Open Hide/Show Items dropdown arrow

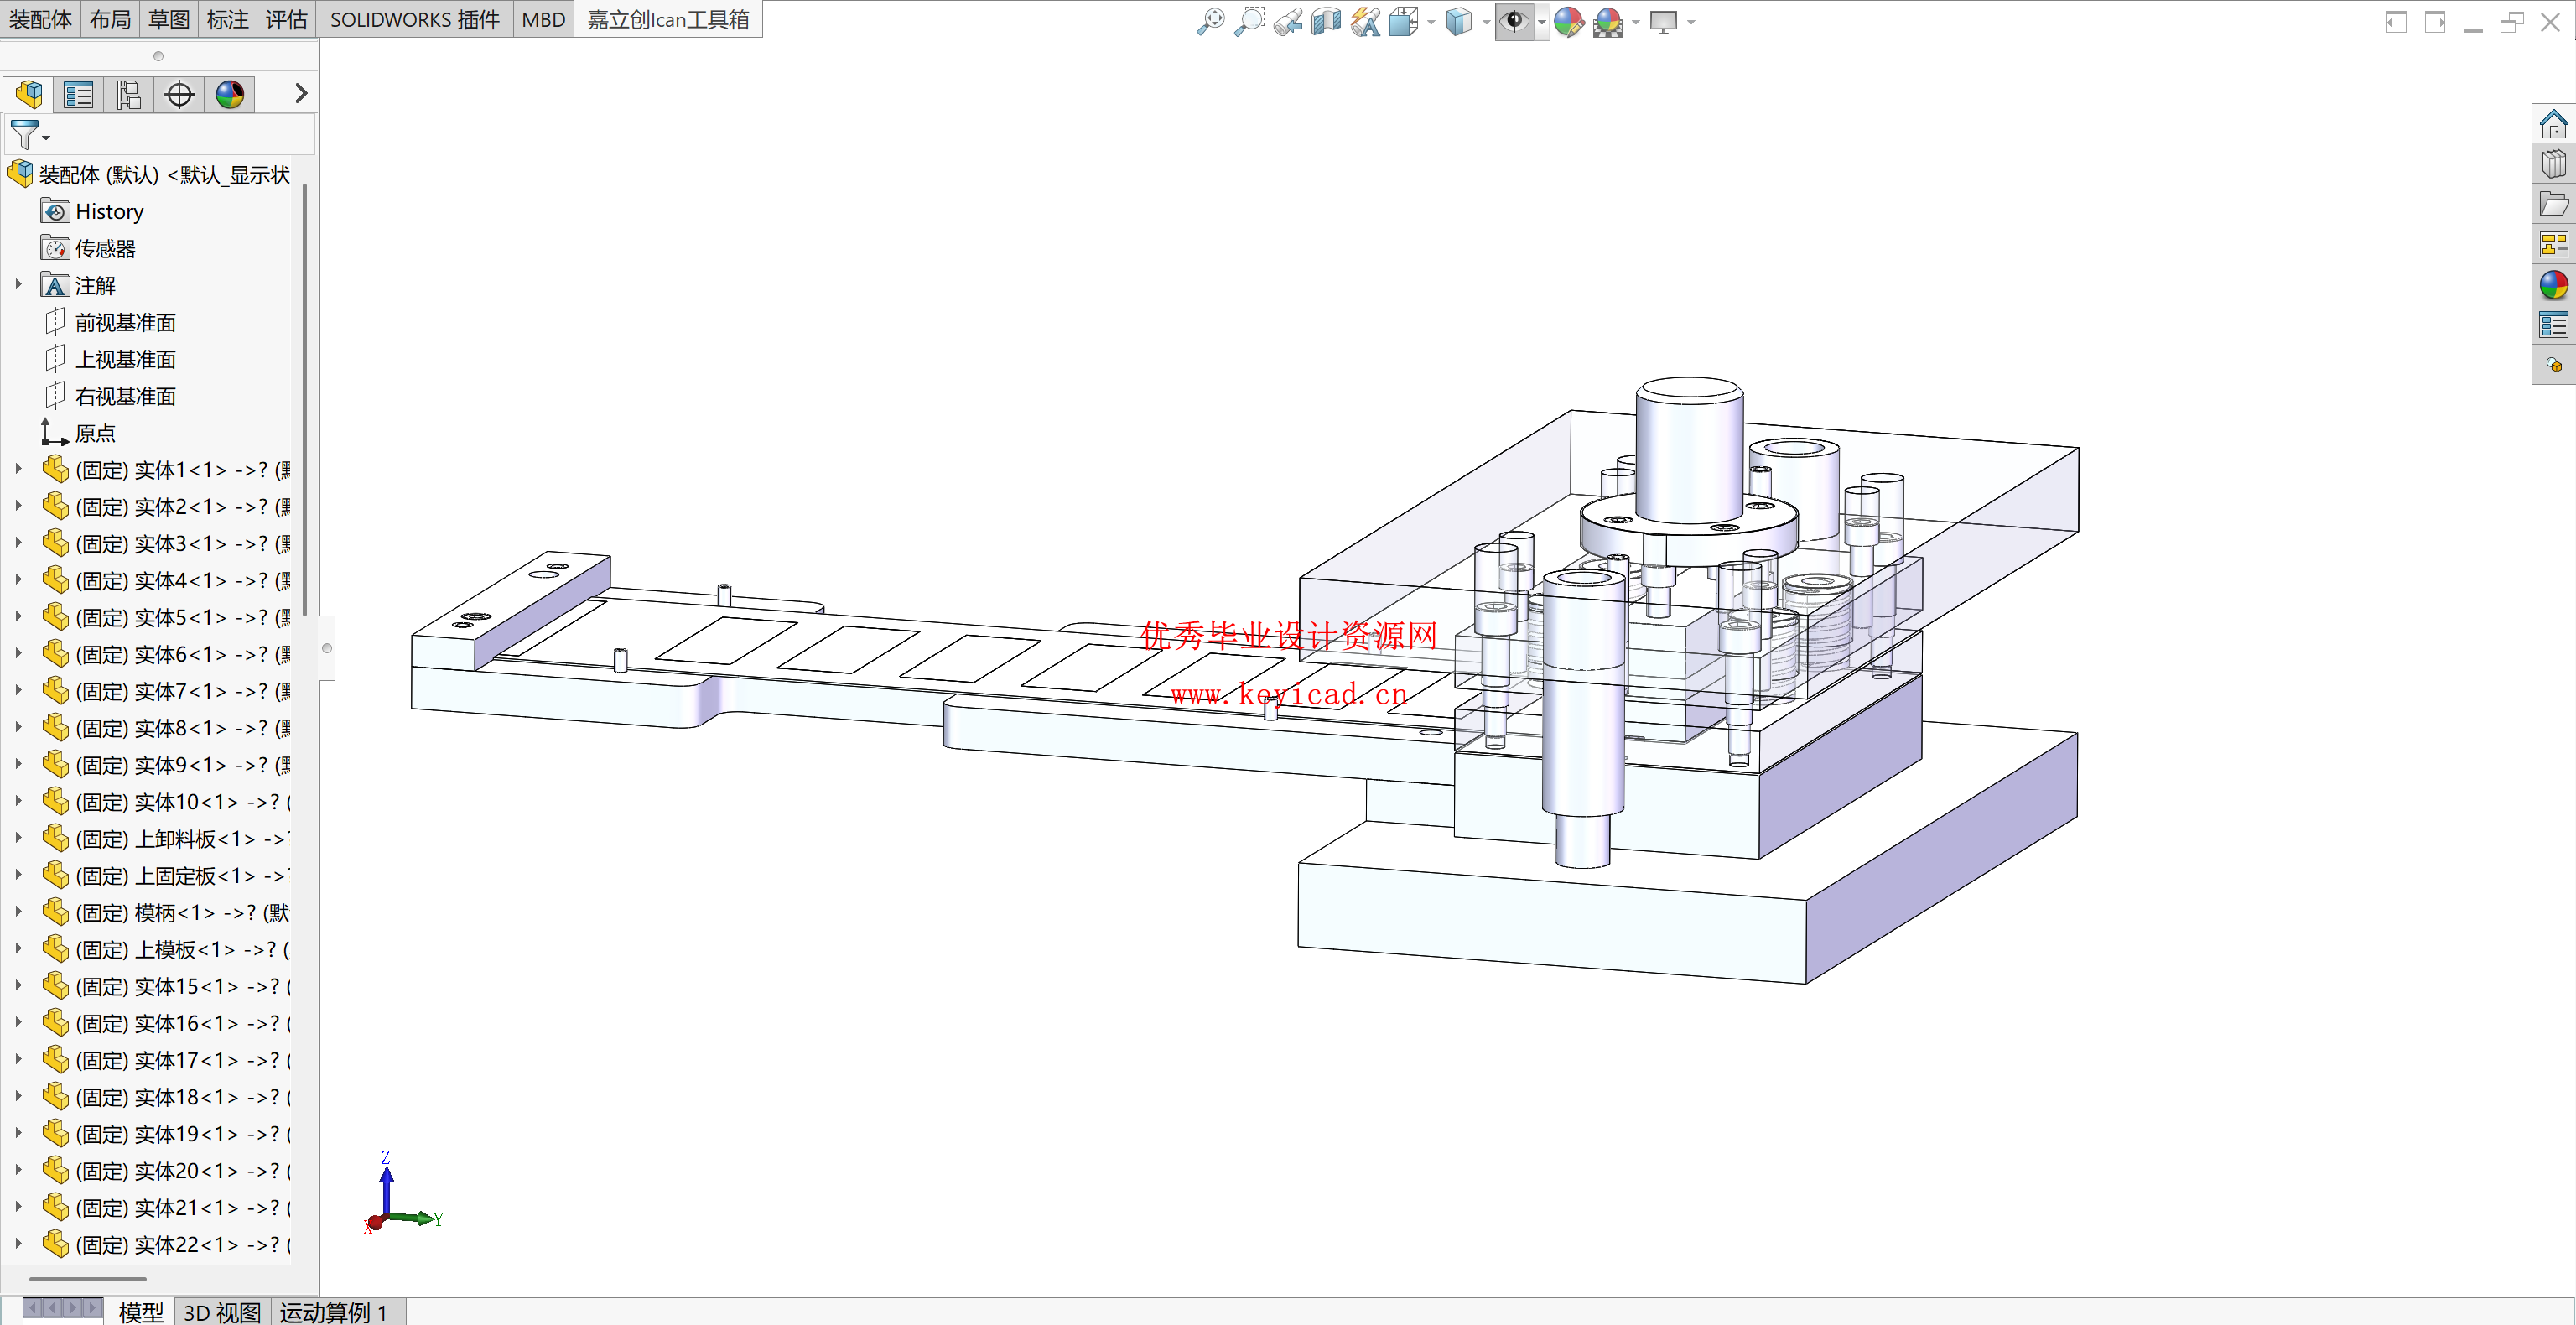click(x=1541, y=22)
